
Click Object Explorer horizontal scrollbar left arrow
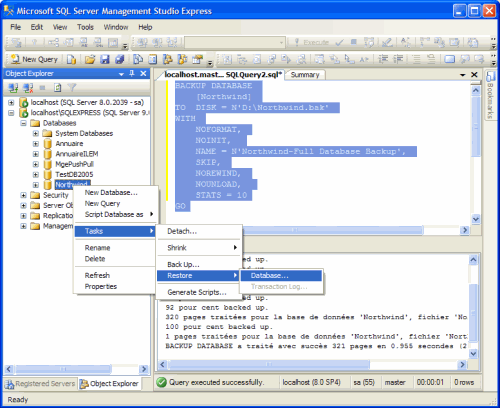[x=9, y=369]
